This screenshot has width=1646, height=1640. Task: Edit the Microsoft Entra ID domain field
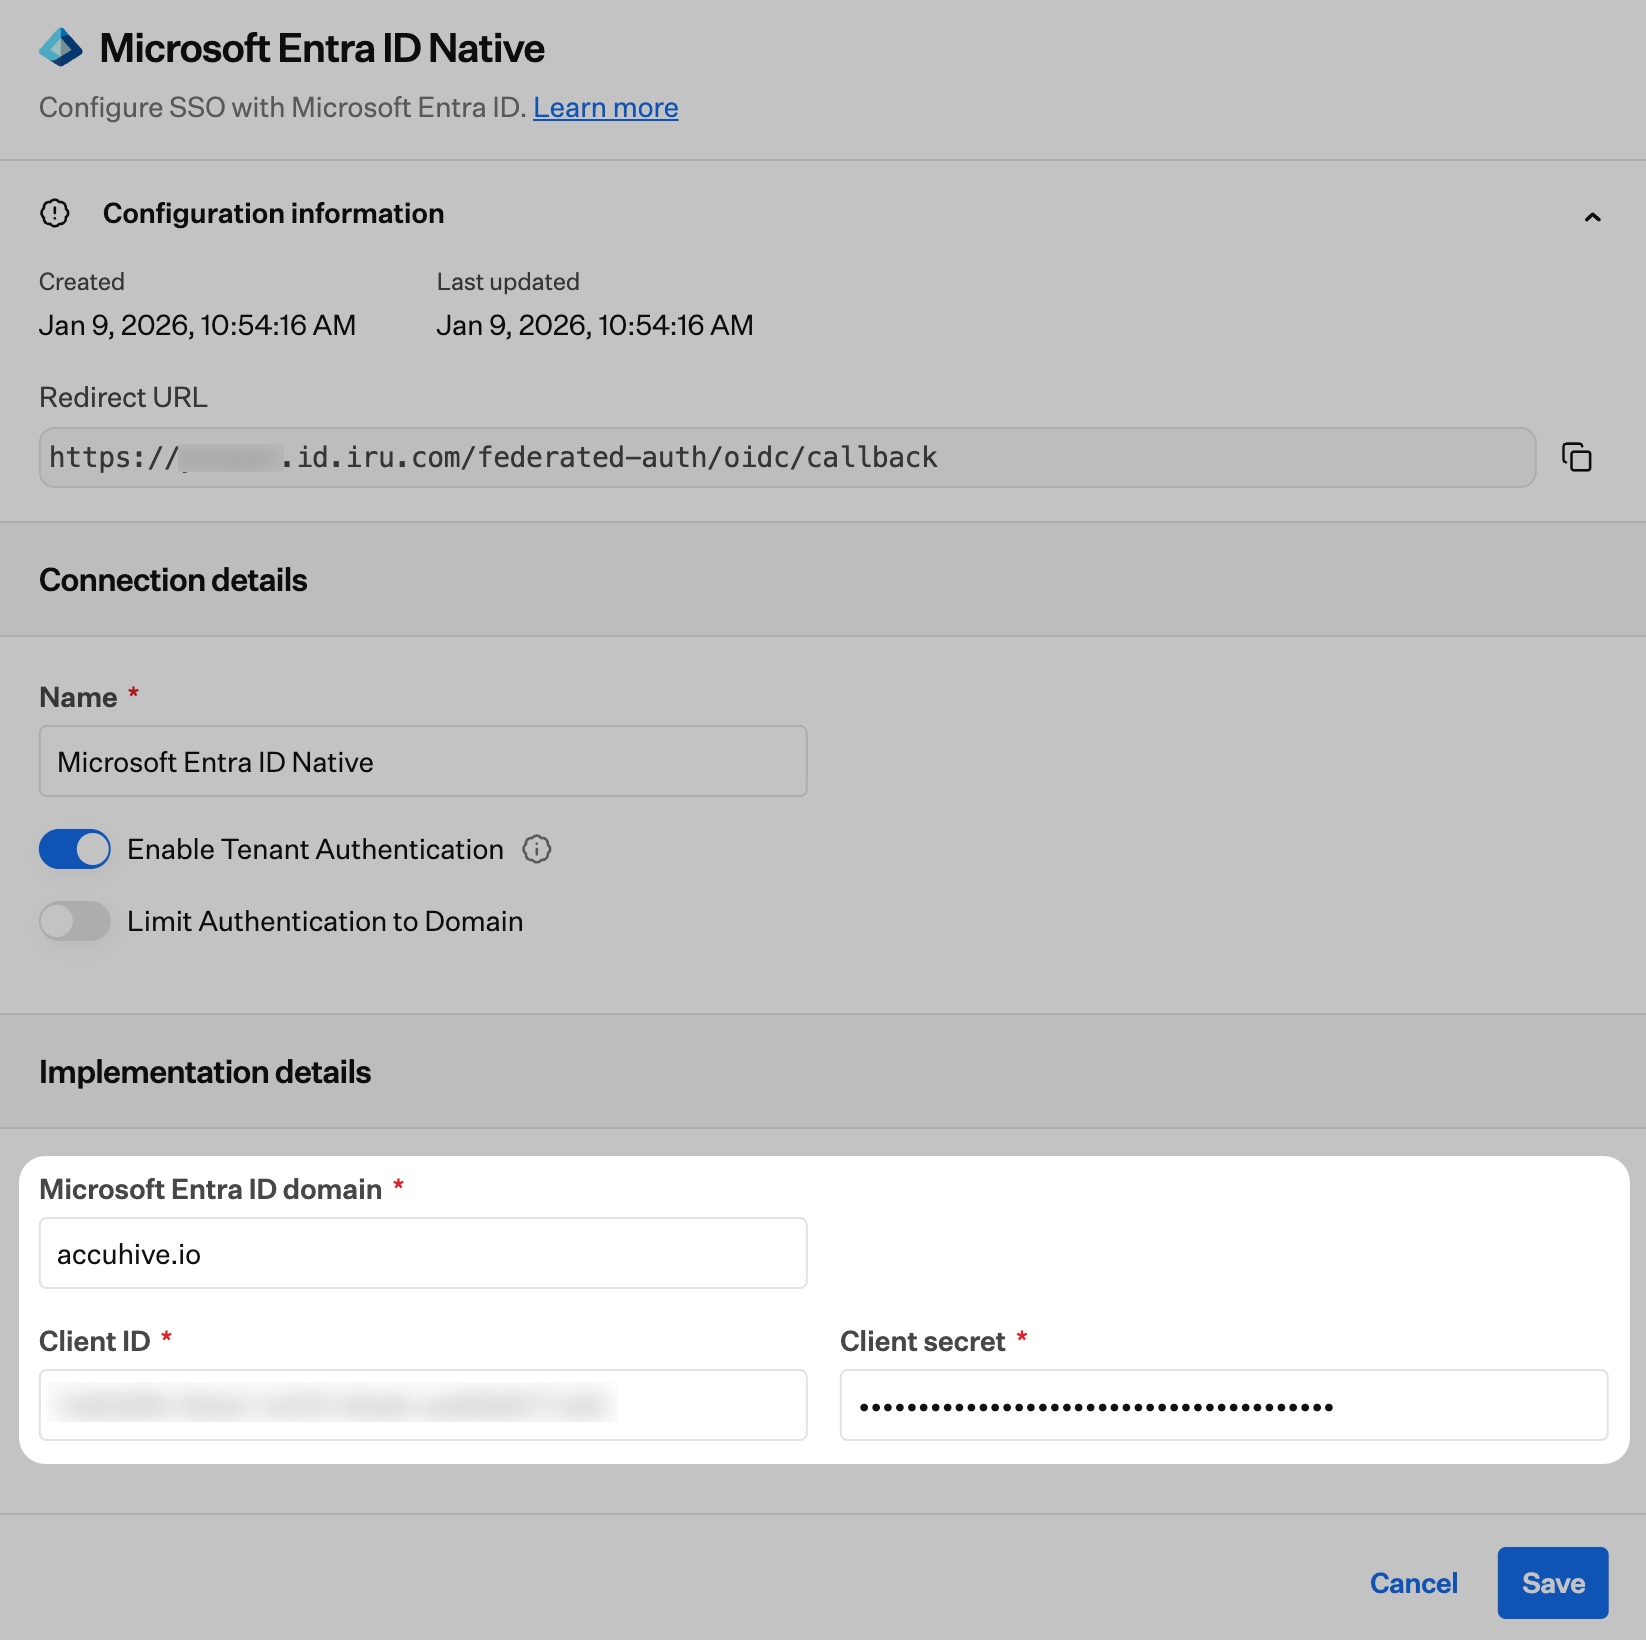tap(423, 1253)
